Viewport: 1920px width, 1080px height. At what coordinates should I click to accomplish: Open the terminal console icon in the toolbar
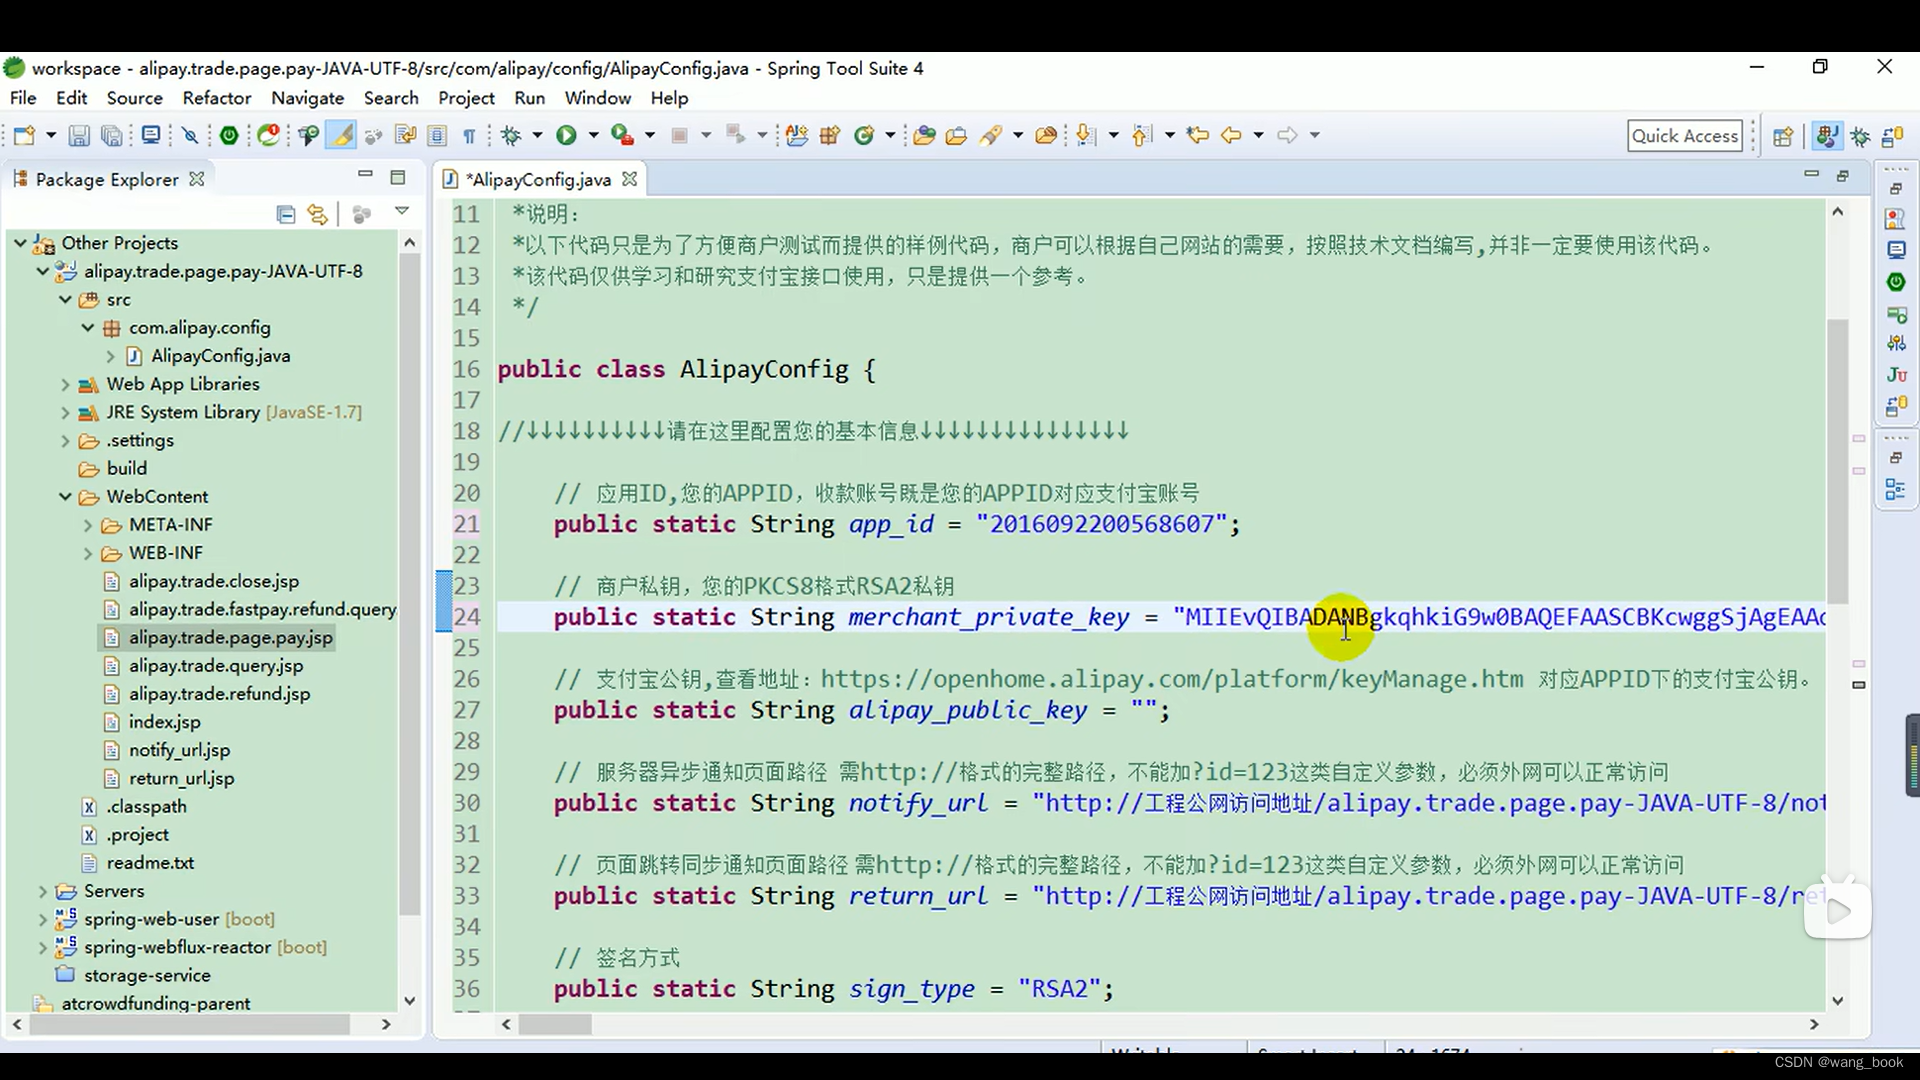[151, 135]
